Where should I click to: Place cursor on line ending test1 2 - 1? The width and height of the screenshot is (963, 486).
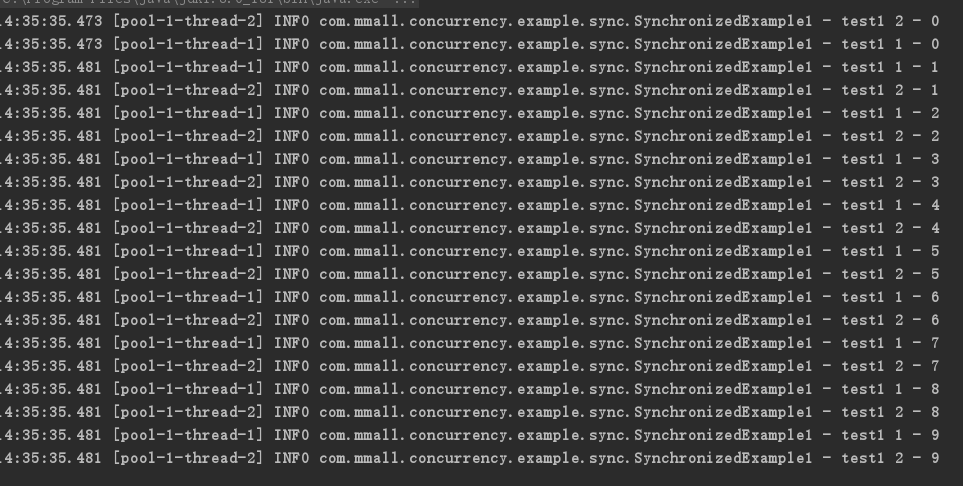(470, 90)
